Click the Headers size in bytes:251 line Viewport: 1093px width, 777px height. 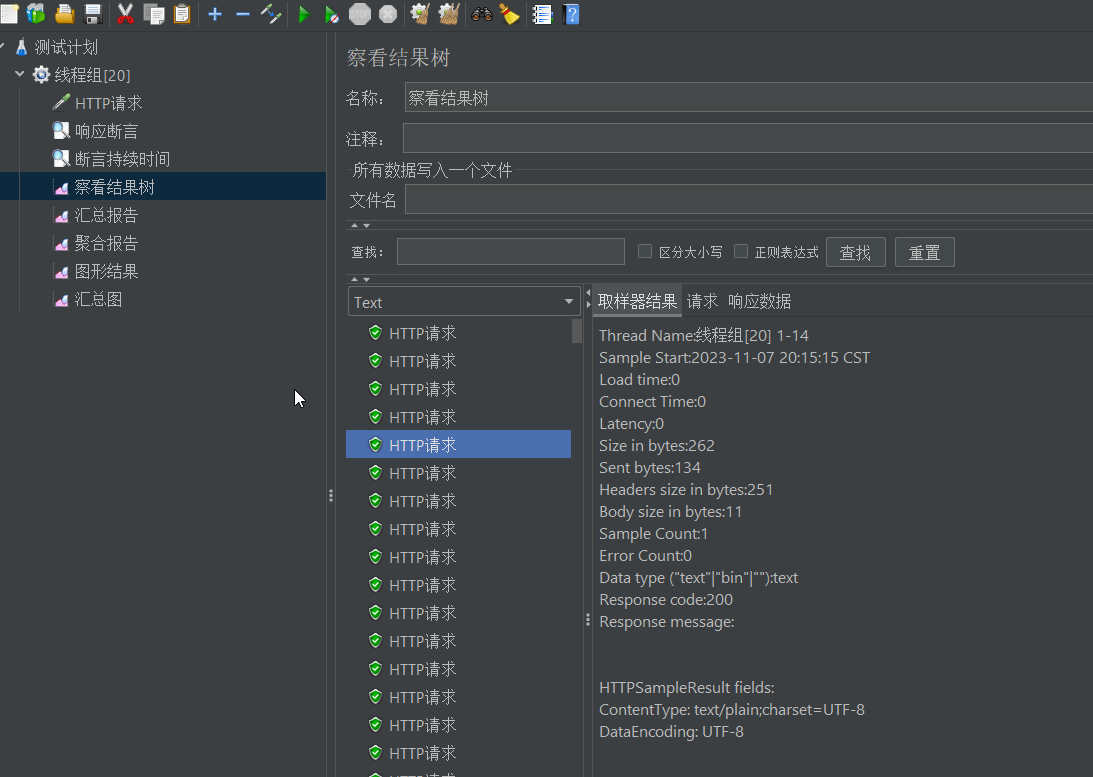686,490
